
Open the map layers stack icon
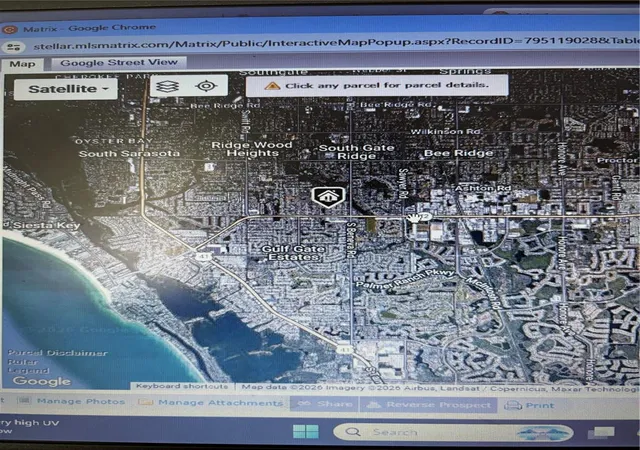(168, 86)
